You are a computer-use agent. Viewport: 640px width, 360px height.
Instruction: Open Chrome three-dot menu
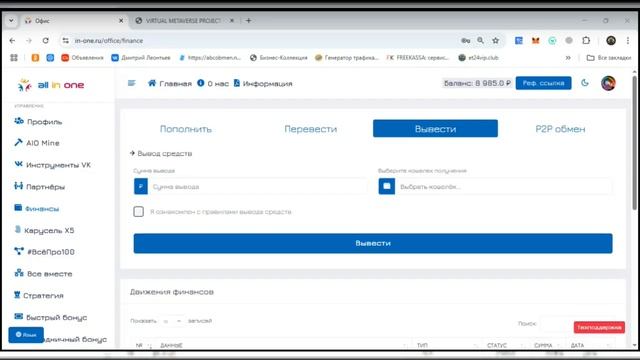click(x=628, y=40)
